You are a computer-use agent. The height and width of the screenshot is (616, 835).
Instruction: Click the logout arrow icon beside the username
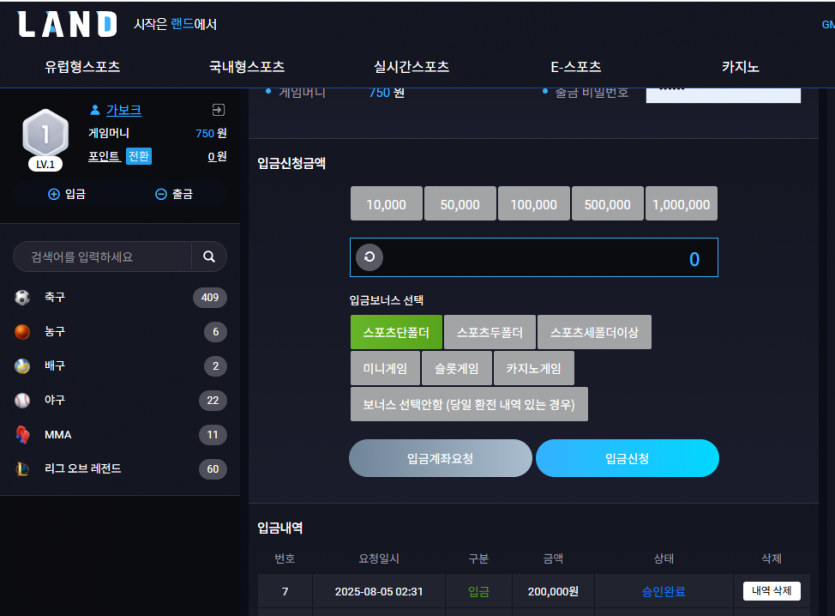pyautogui.click(x=218, y=110)
